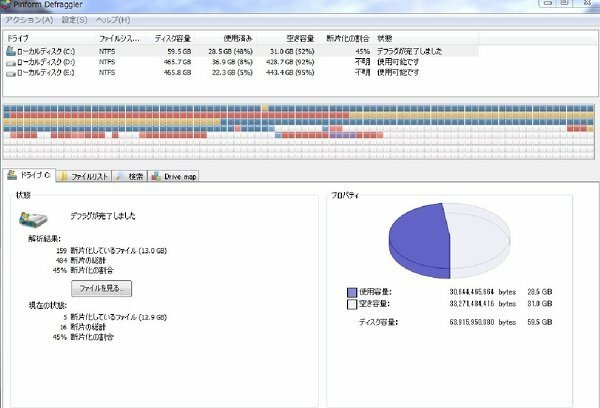
Task: Click the ローカルディスク (E:) row name
Action: click(46, 72)
